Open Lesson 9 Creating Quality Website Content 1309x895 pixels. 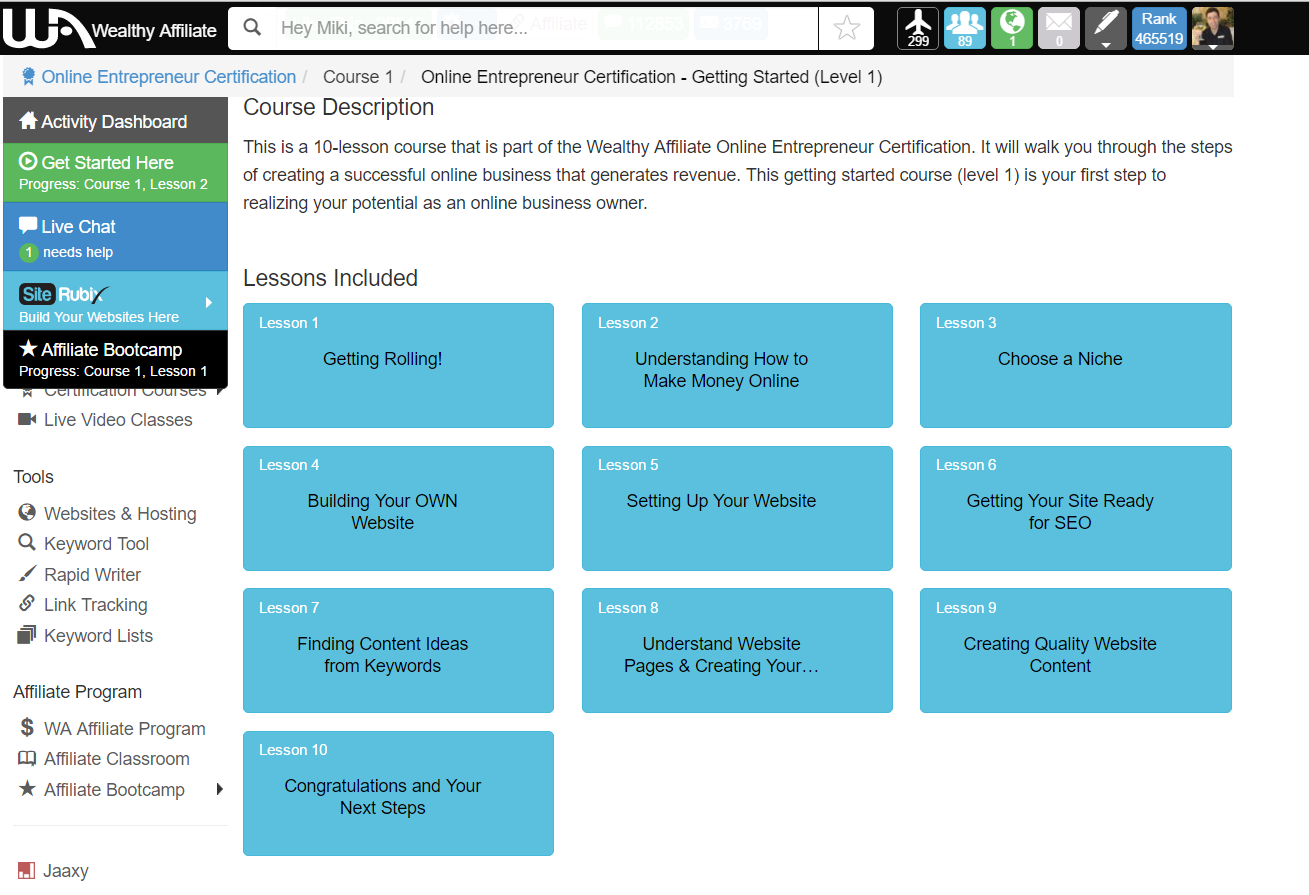[x=1076, y=650]
